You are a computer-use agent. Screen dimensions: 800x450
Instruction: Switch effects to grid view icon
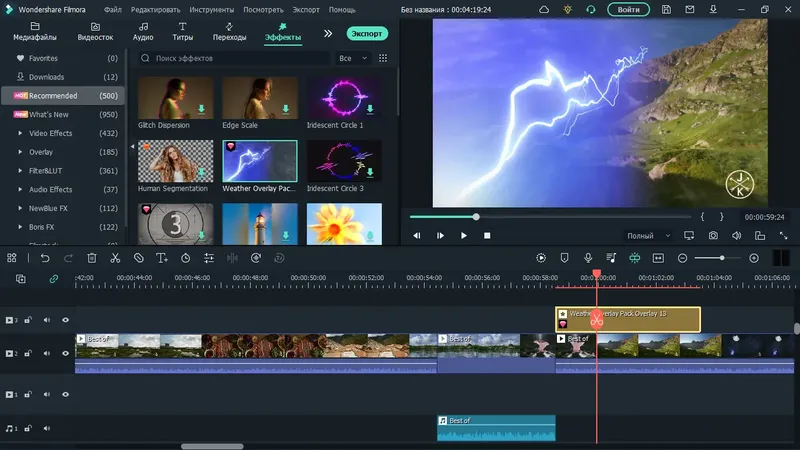(x=383, y=58)
